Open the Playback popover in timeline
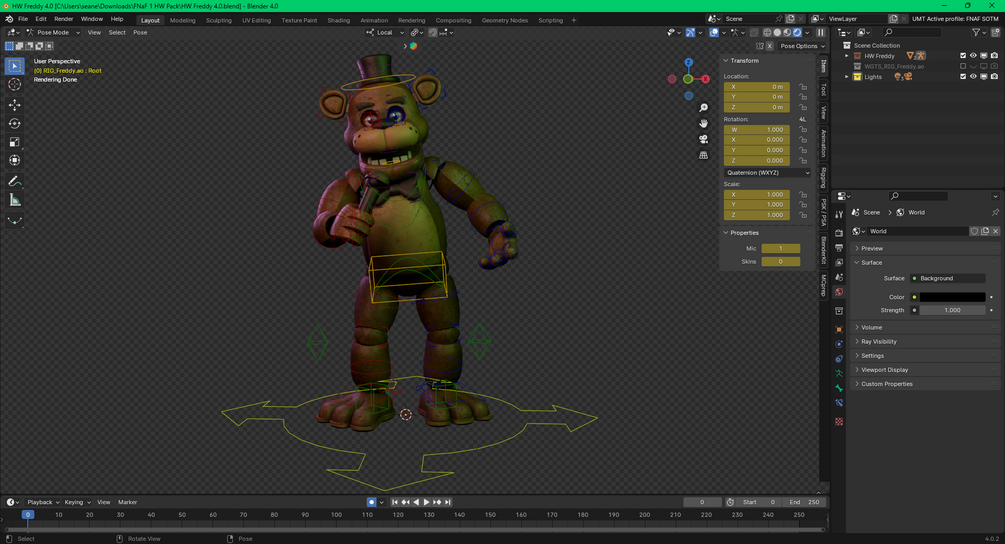The height and width of the screenshot is (544, 1005). tap(43, 502)
